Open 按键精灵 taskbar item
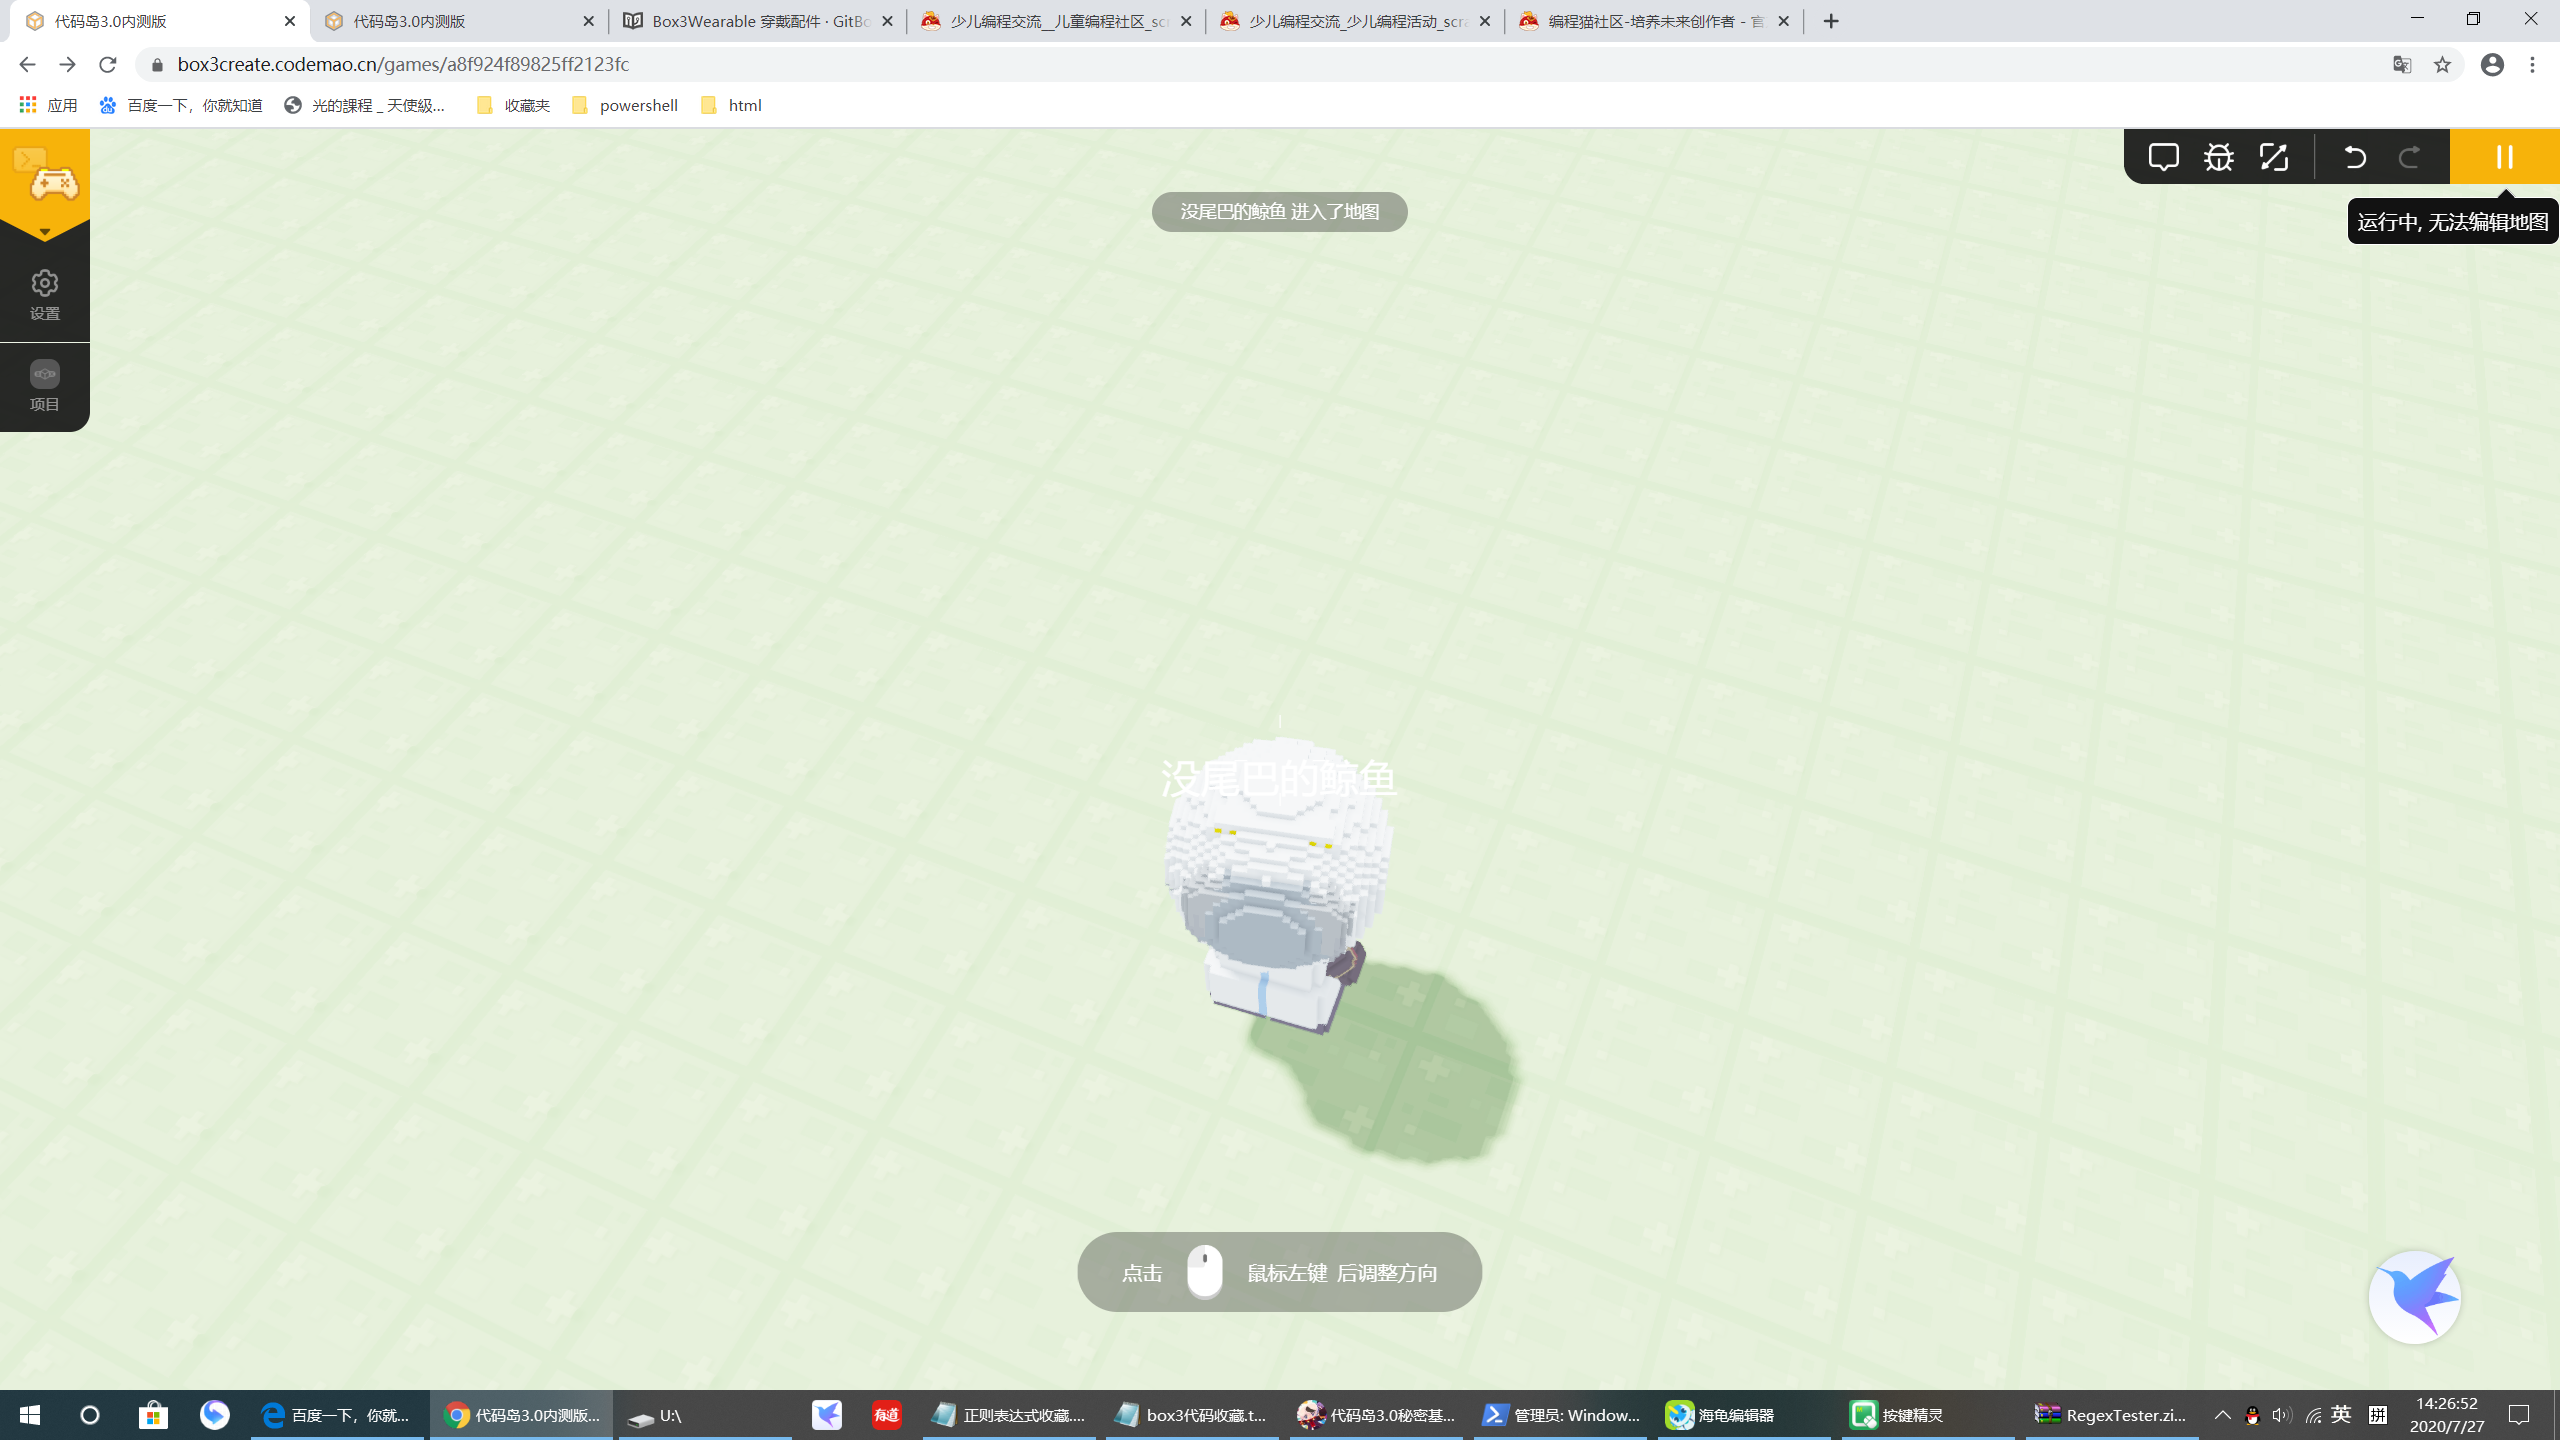This screenshot has width=2560, height=1440. [1929, 1415]
